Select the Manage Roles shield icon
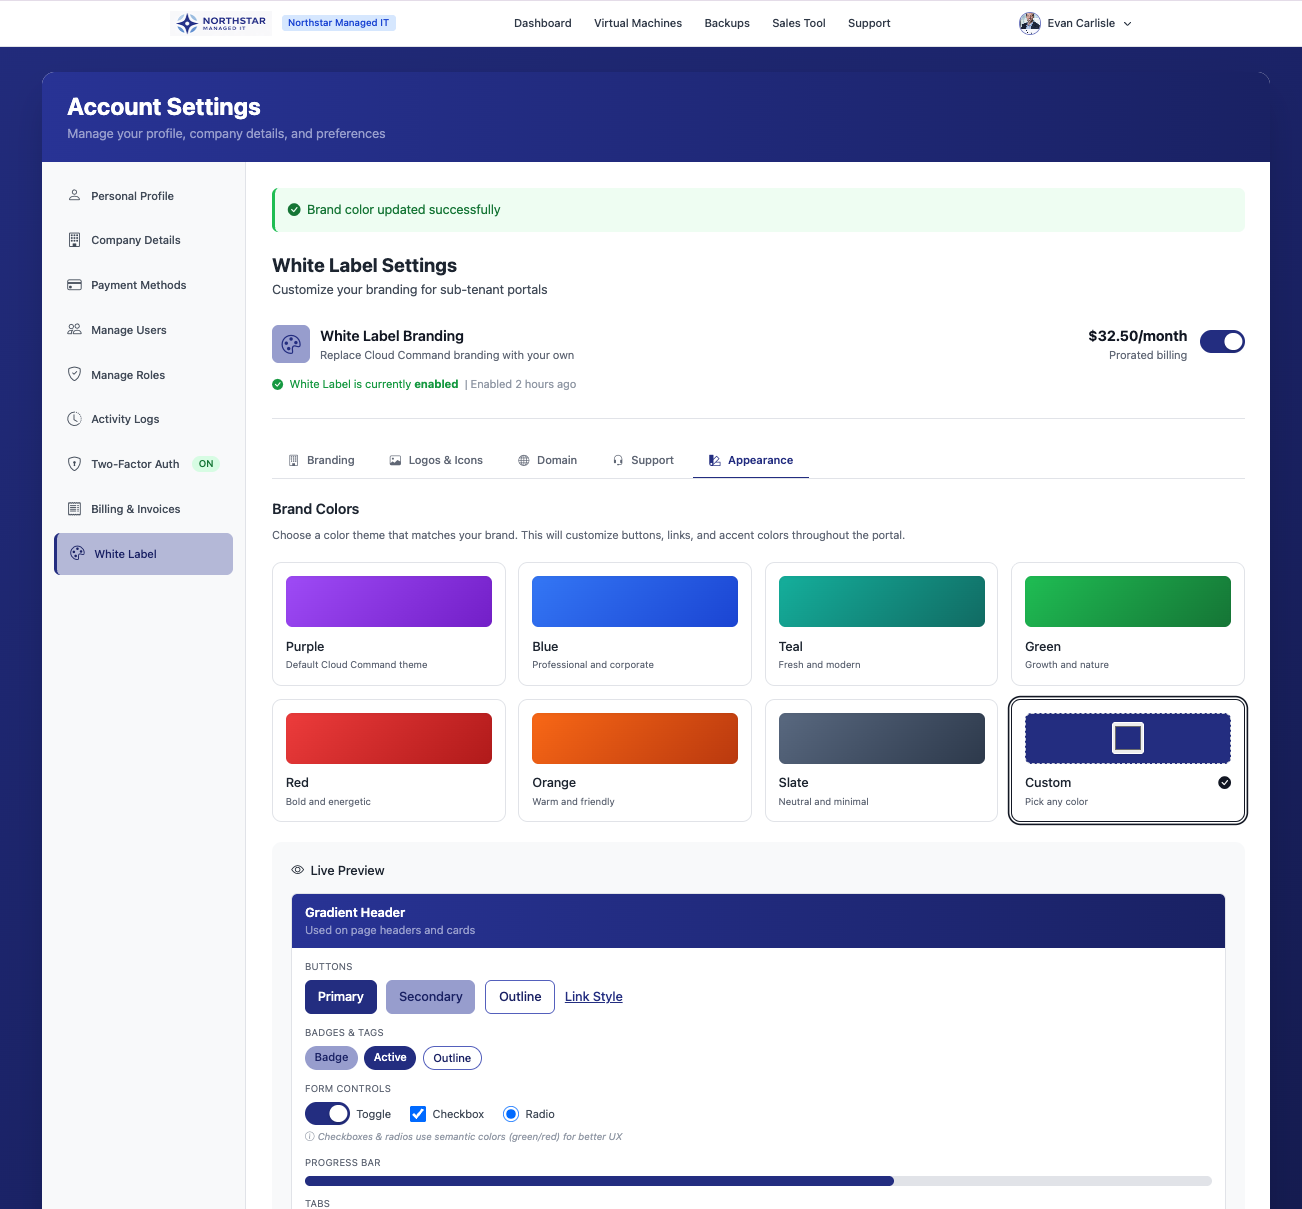Image resolution: width=1302 pixels, height=1209 pixels. coord(74,374)
